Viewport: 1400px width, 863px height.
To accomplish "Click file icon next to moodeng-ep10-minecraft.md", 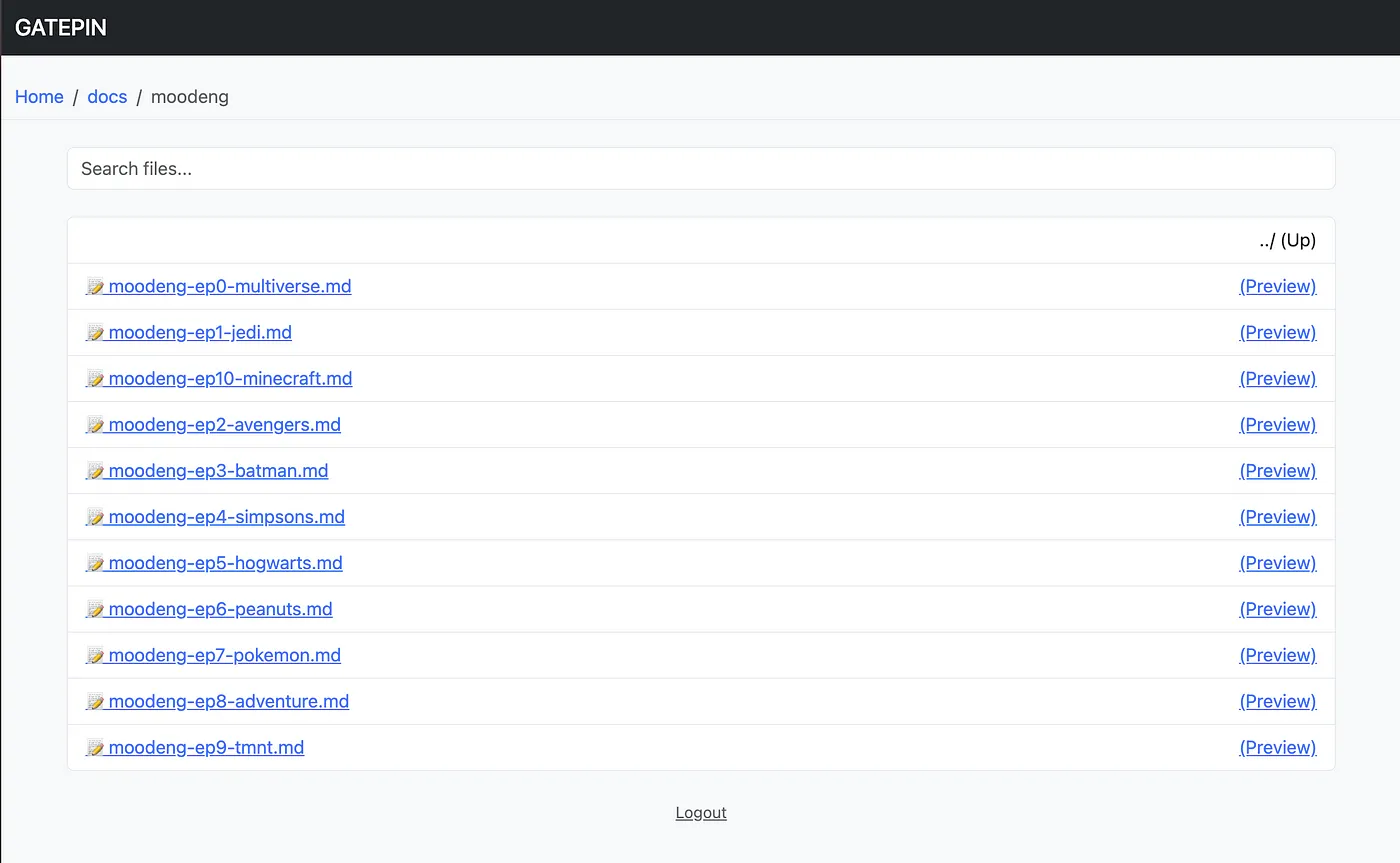I will [x=95, y=379].
